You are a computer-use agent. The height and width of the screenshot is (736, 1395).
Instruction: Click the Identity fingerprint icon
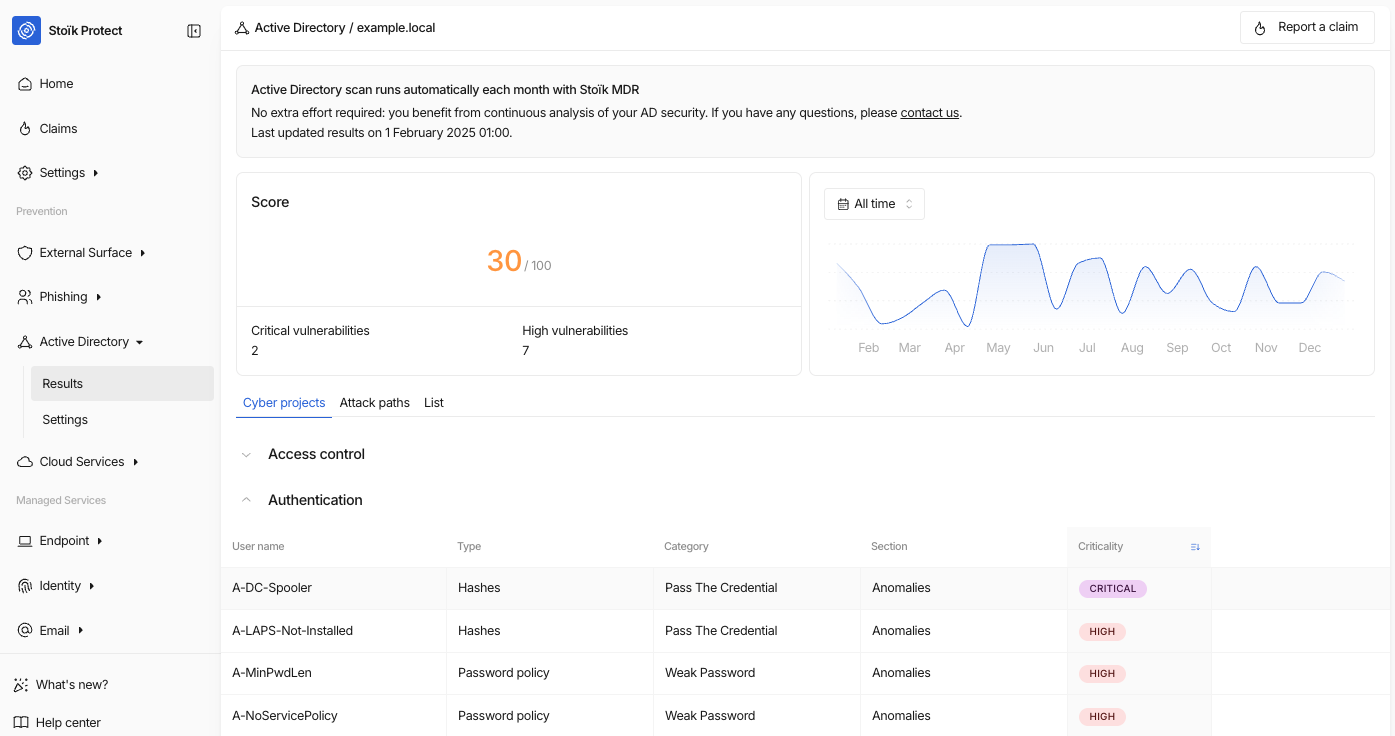tap(25, 586)
